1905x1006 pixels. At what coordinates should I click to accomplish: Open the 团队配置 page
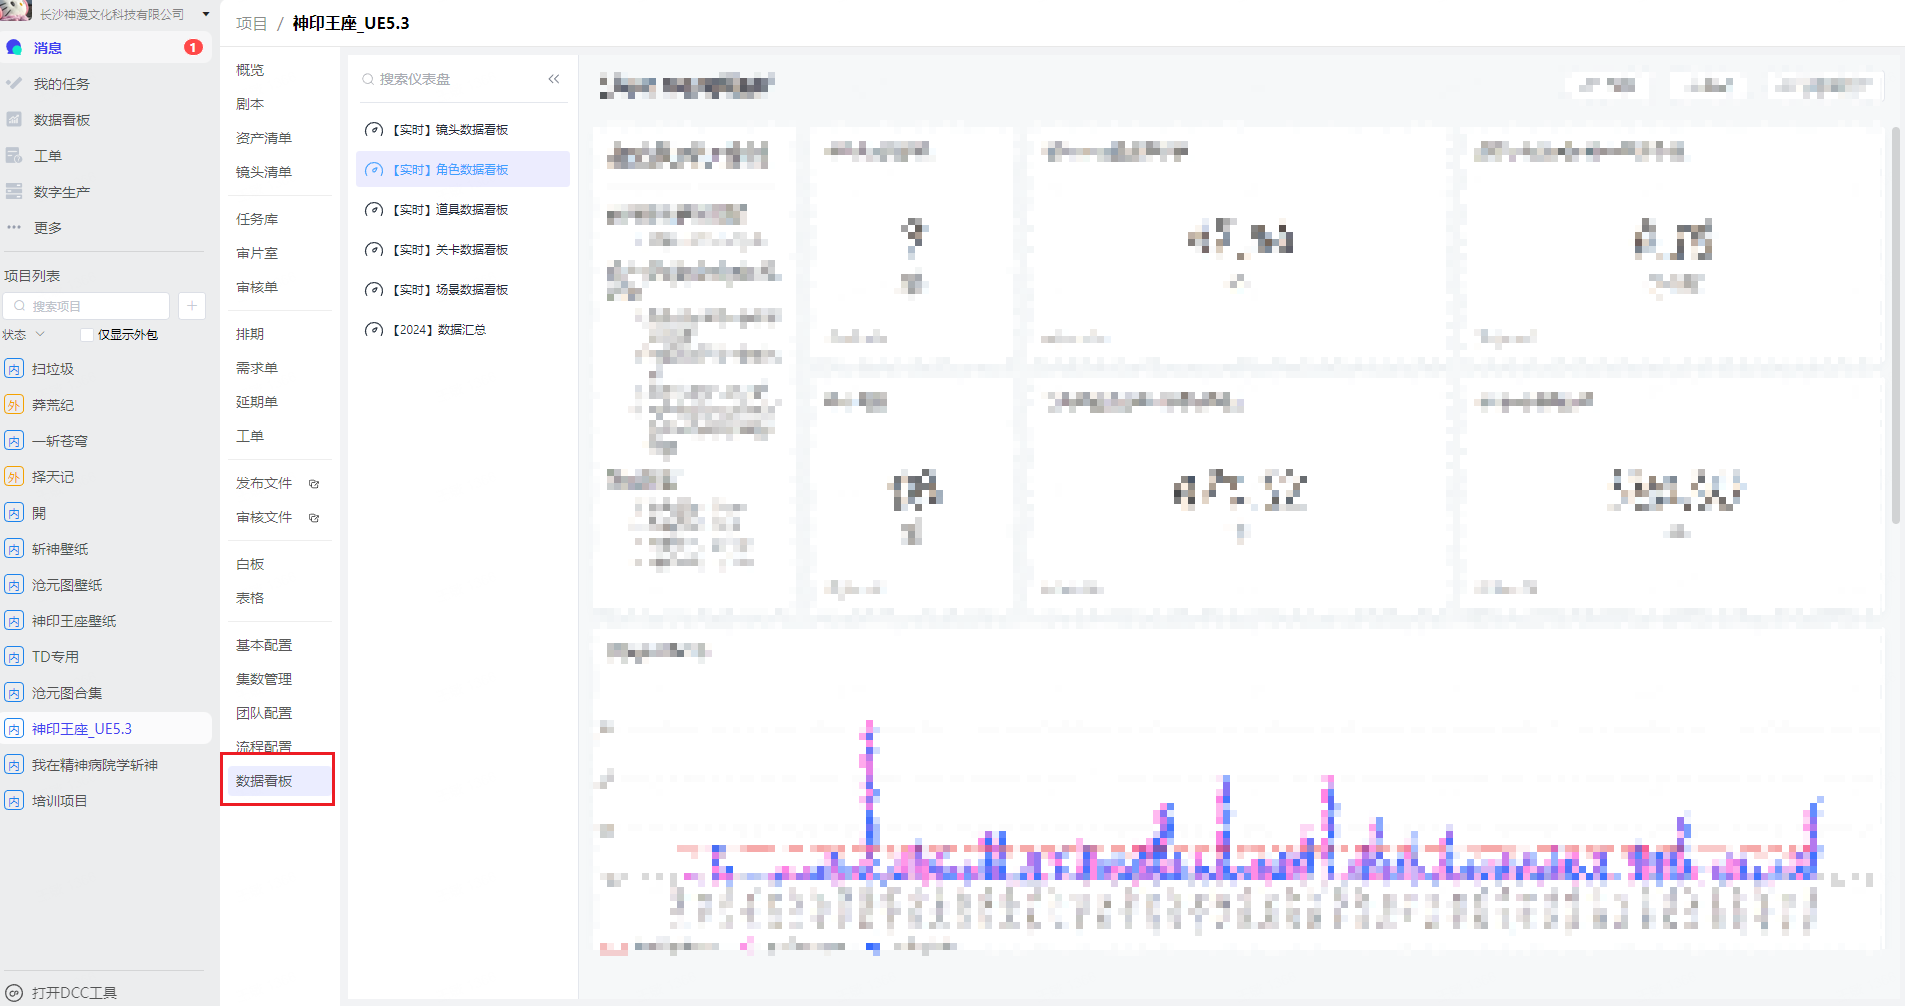(264, 713)
